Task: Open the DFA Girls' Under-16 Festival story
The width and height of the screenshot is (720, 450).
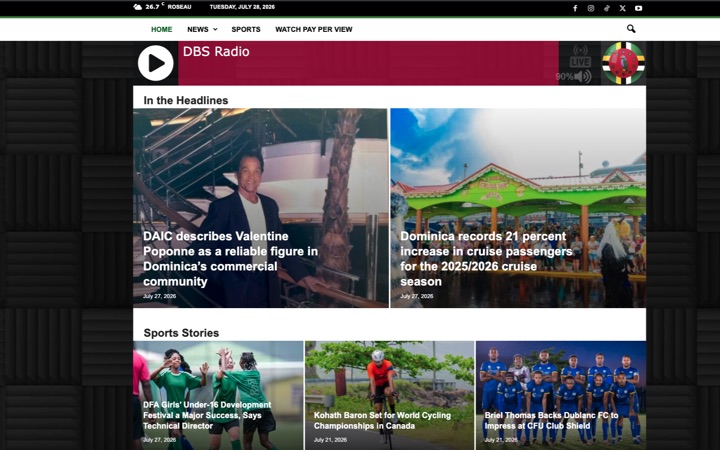Action: point(207,415)
